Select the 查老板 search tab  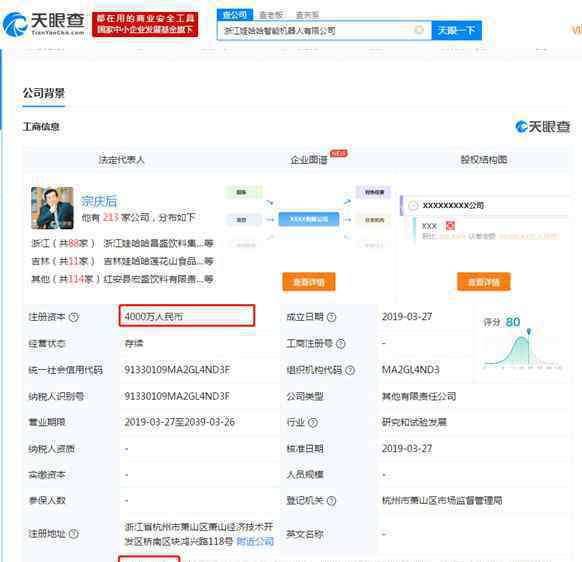[271, 15]
